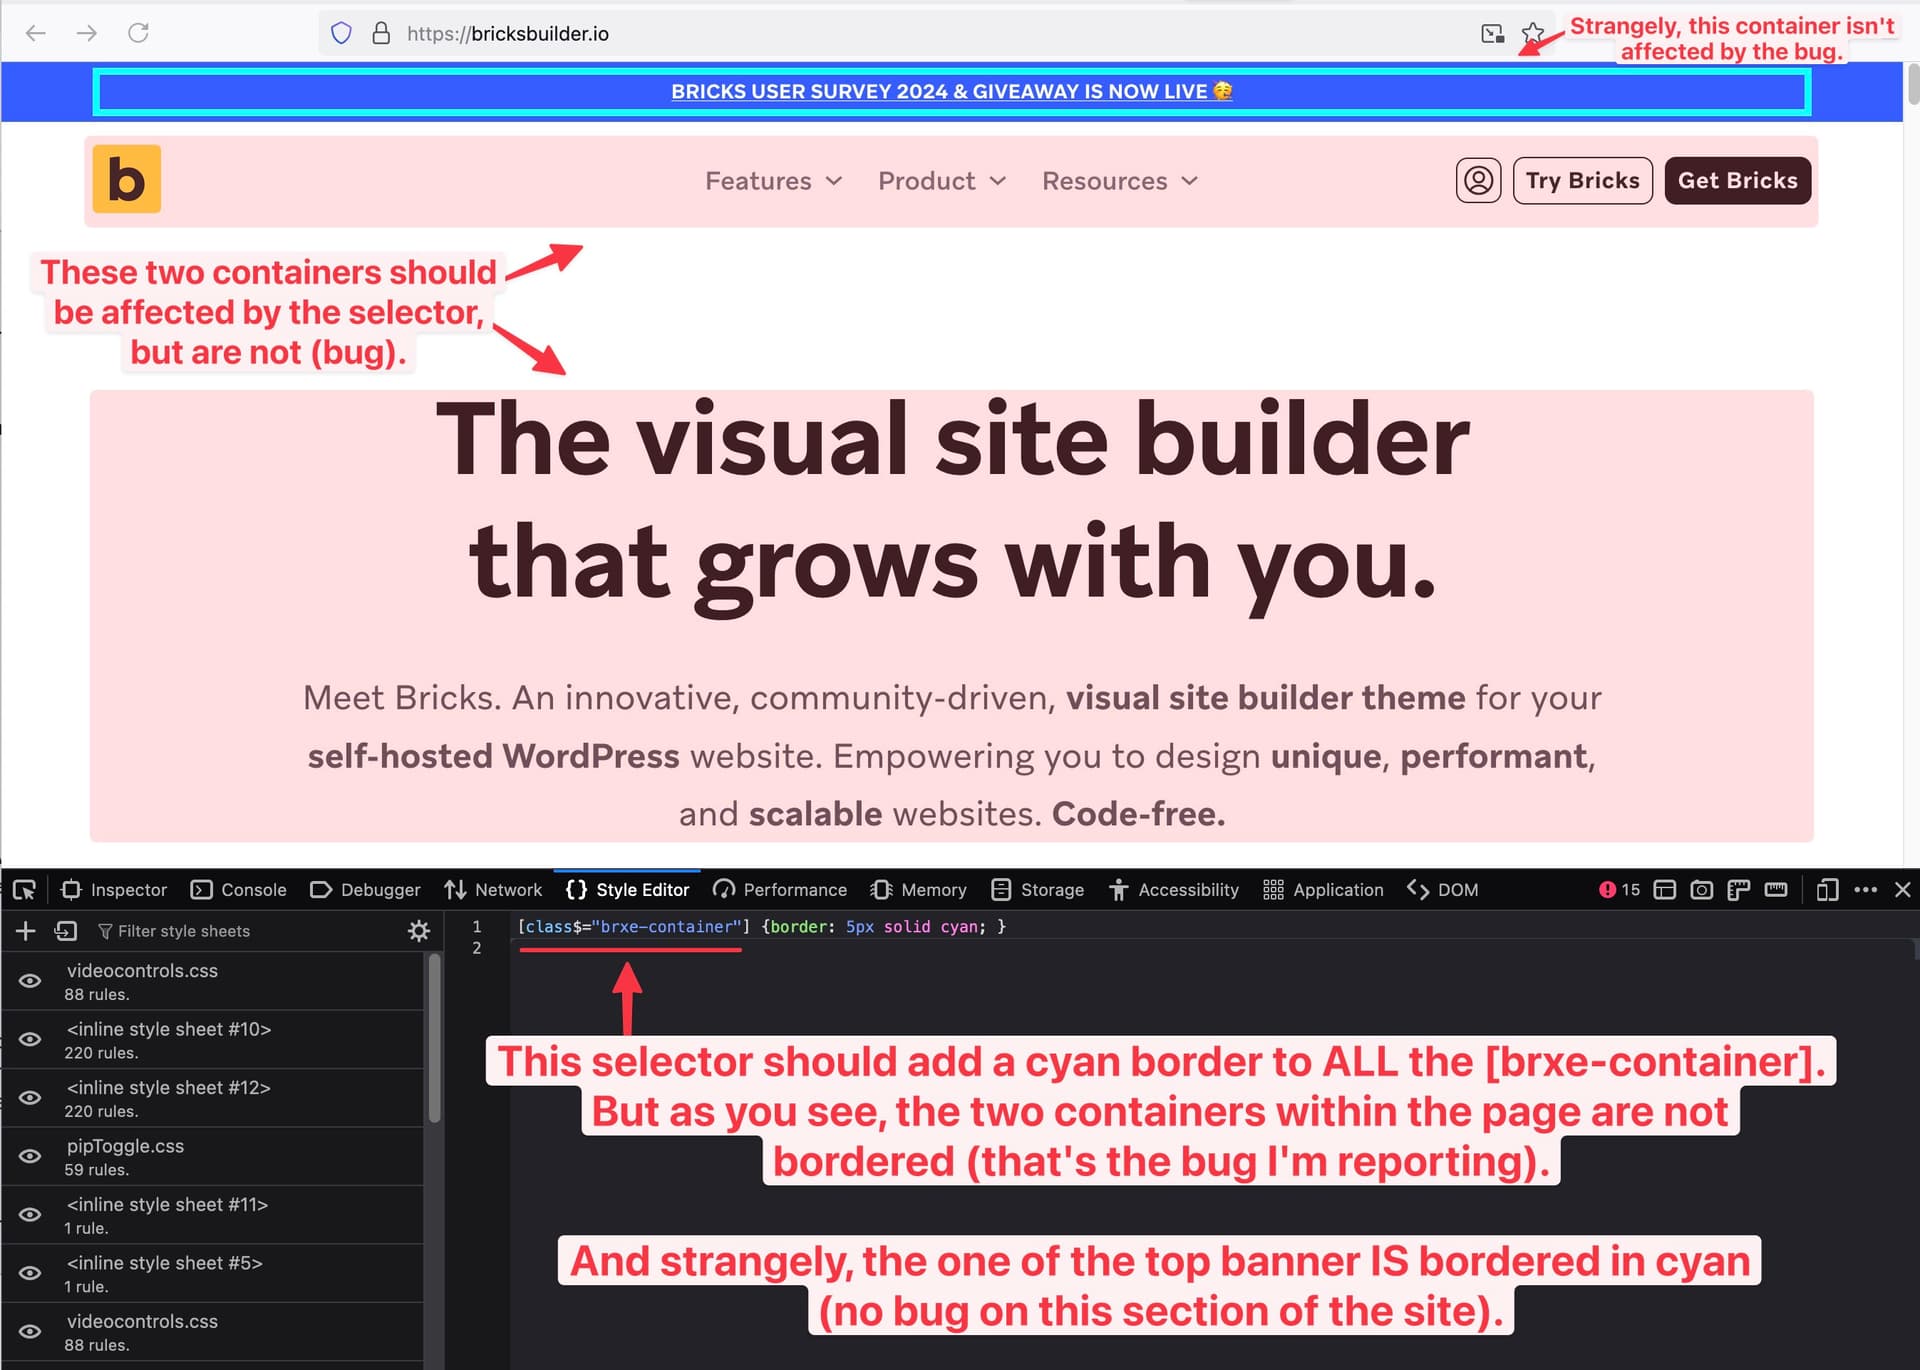
Task: Open the Performance tab
Action: point(780,890)
